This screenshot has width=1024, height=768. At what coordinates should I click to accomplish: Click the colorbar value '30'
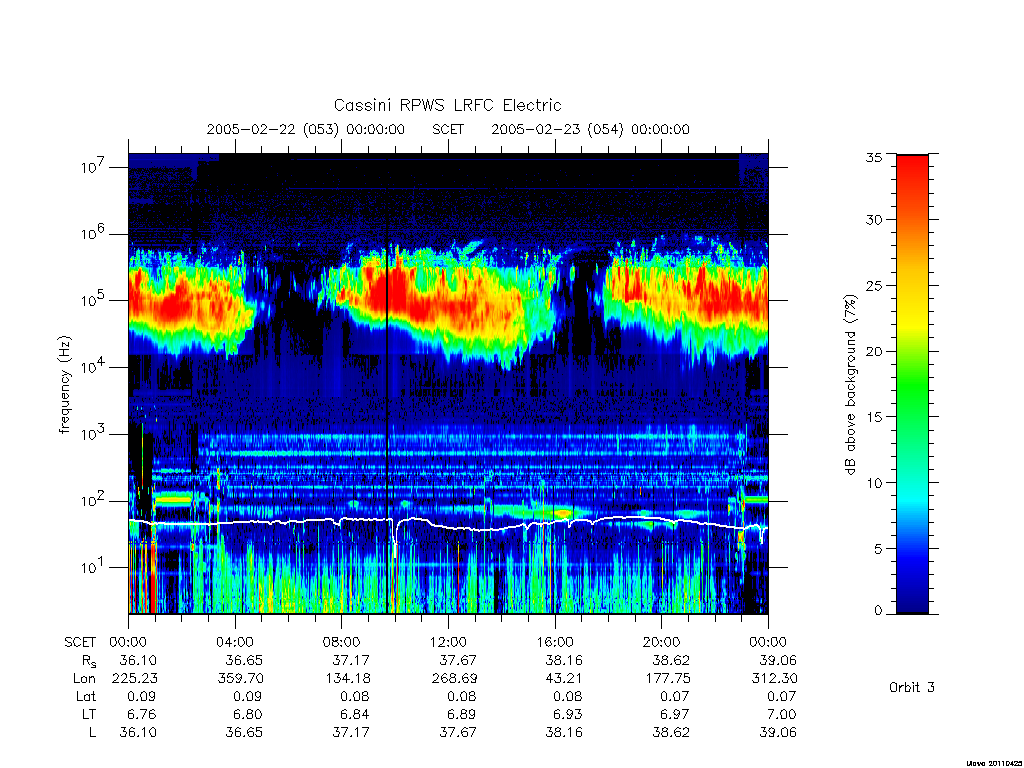click(874, 219)
